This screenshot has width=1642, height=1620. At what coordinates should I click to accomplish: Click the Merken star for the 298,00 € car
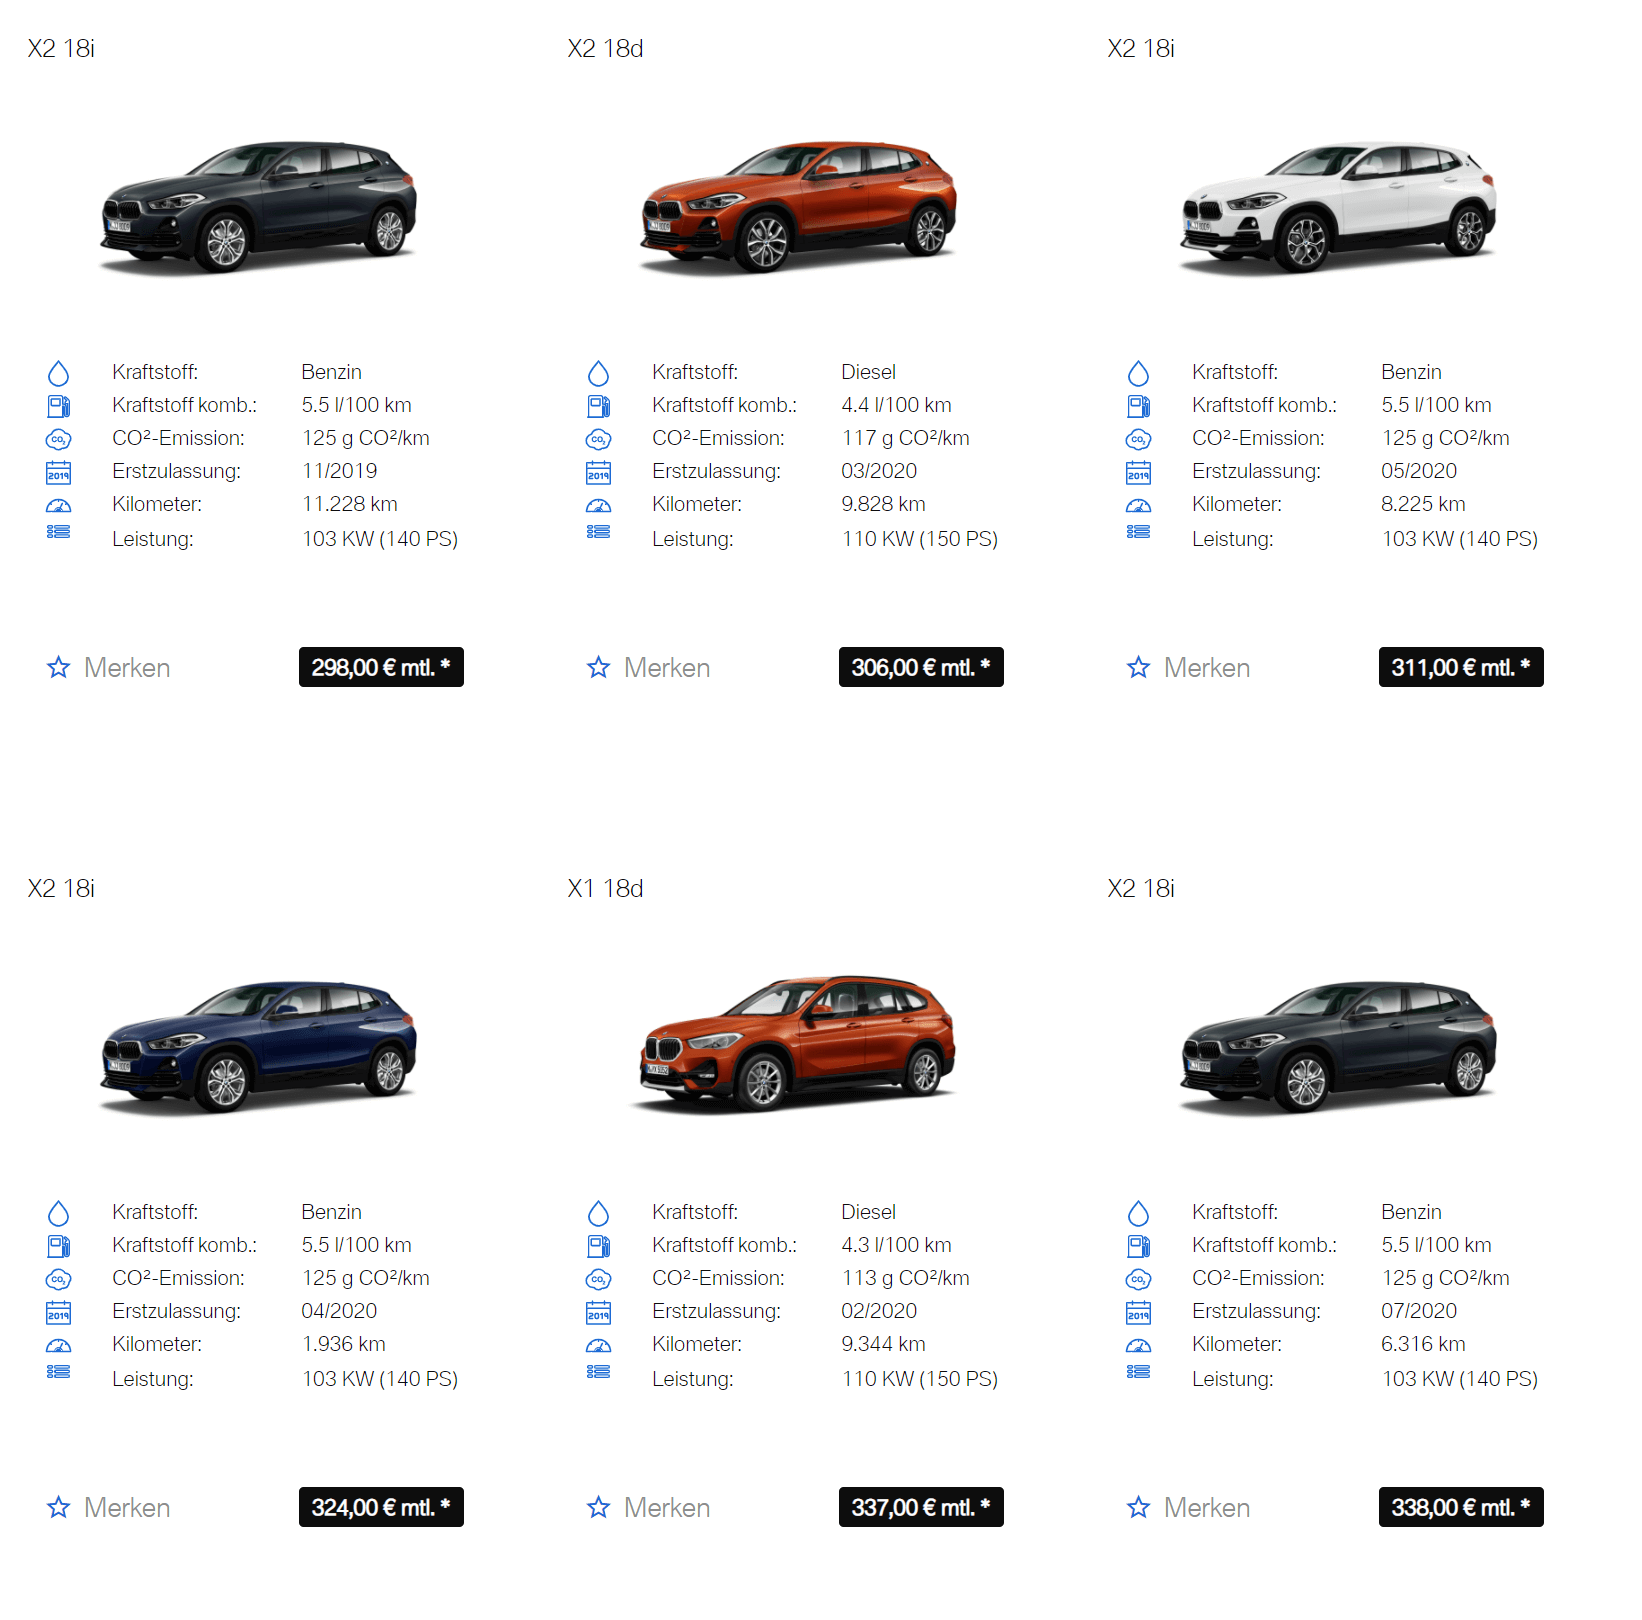pos(59,667)
